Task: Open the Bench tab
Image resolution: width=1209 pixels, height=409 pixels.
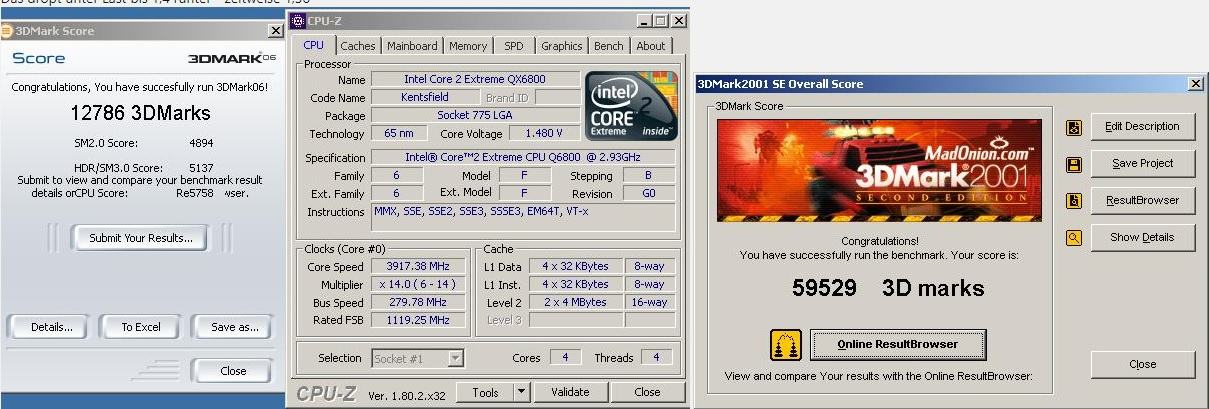Action: (608, 46)
